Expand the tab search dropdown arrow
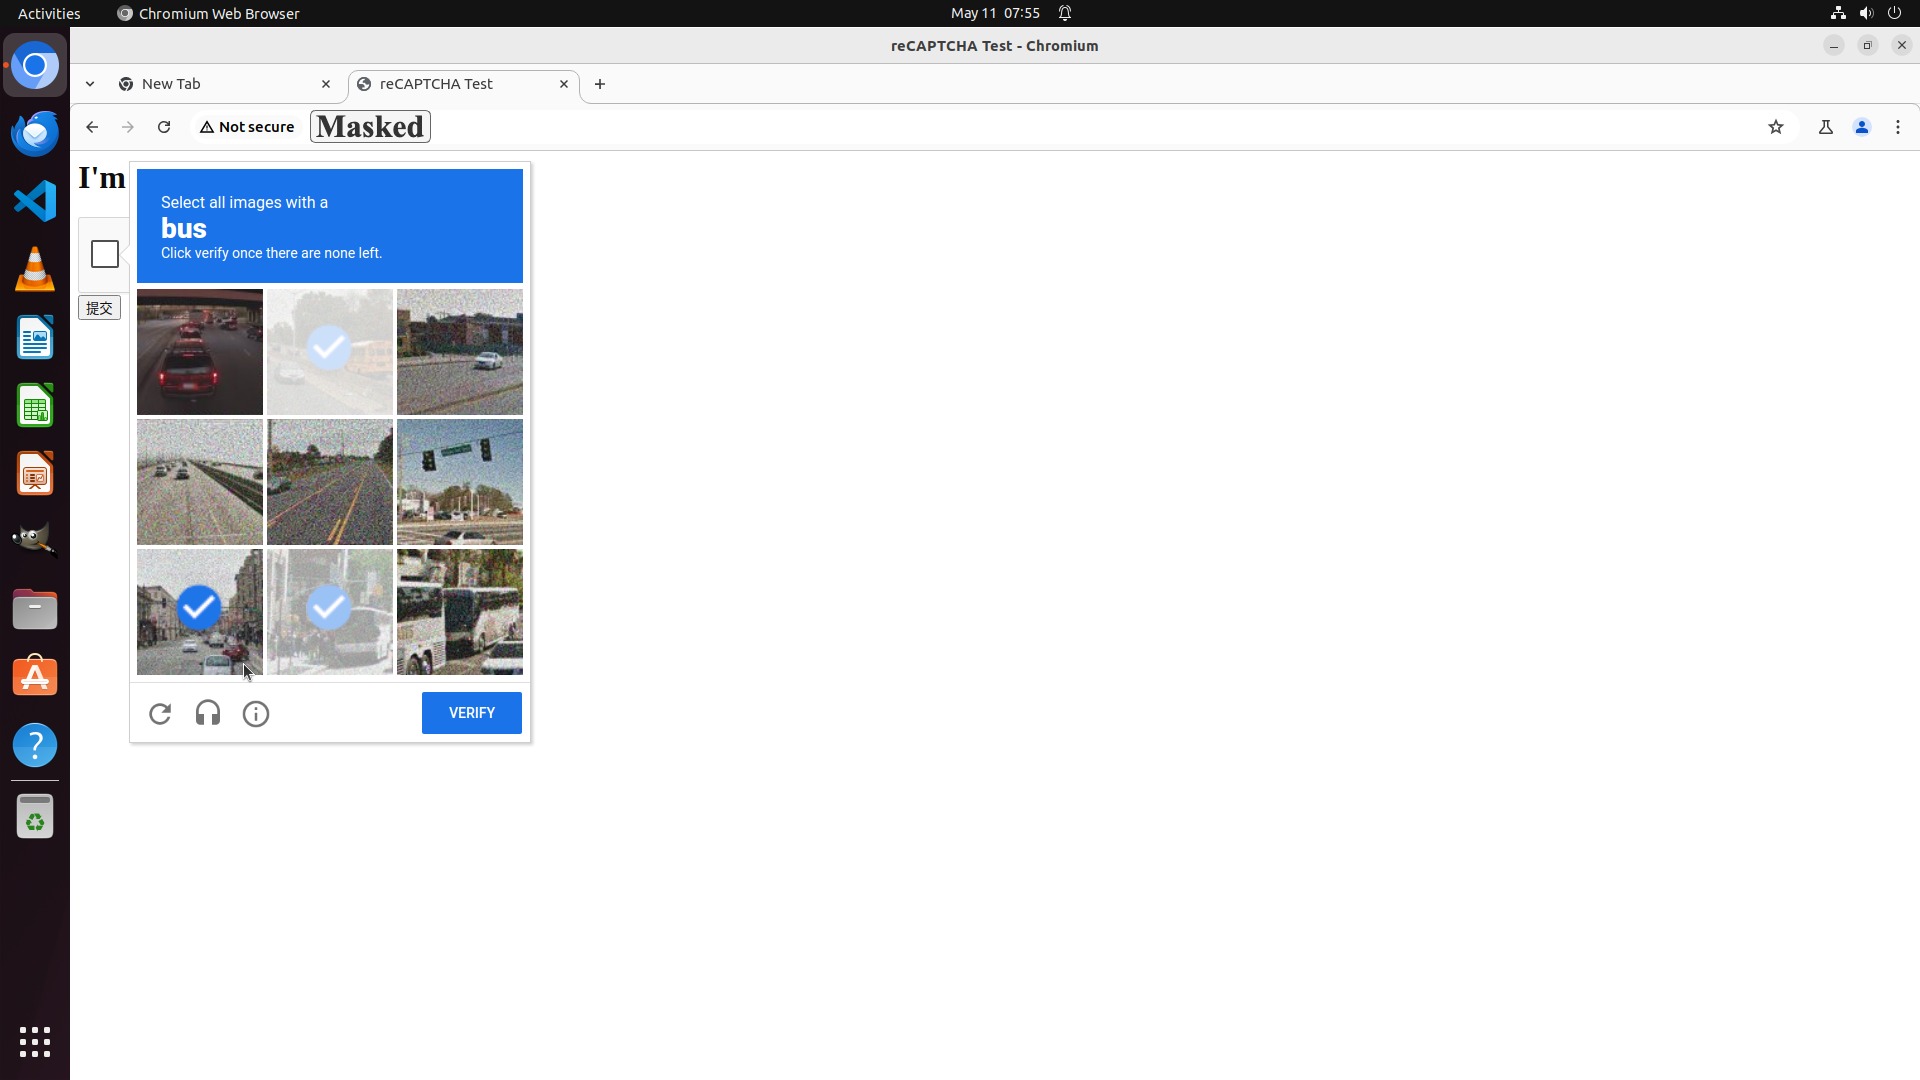 90,84
